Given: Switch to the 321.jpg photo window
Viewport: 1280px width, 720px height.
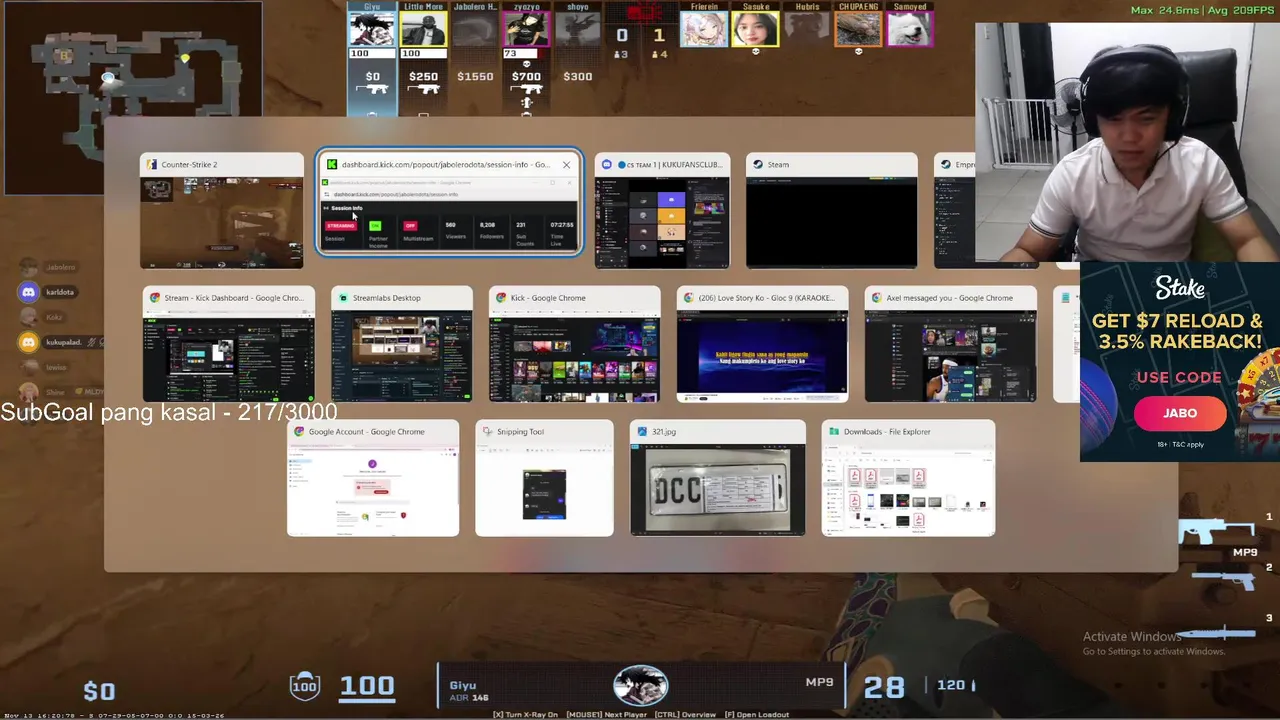Looking at the screenshot, I should [x=717, y=478].
